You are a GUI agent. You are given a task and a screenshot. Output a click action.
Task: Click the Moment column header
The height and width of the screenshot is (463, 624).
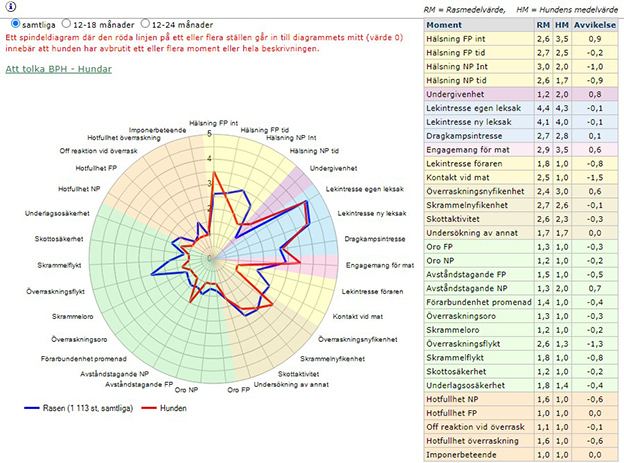click(x=479, y=25)
